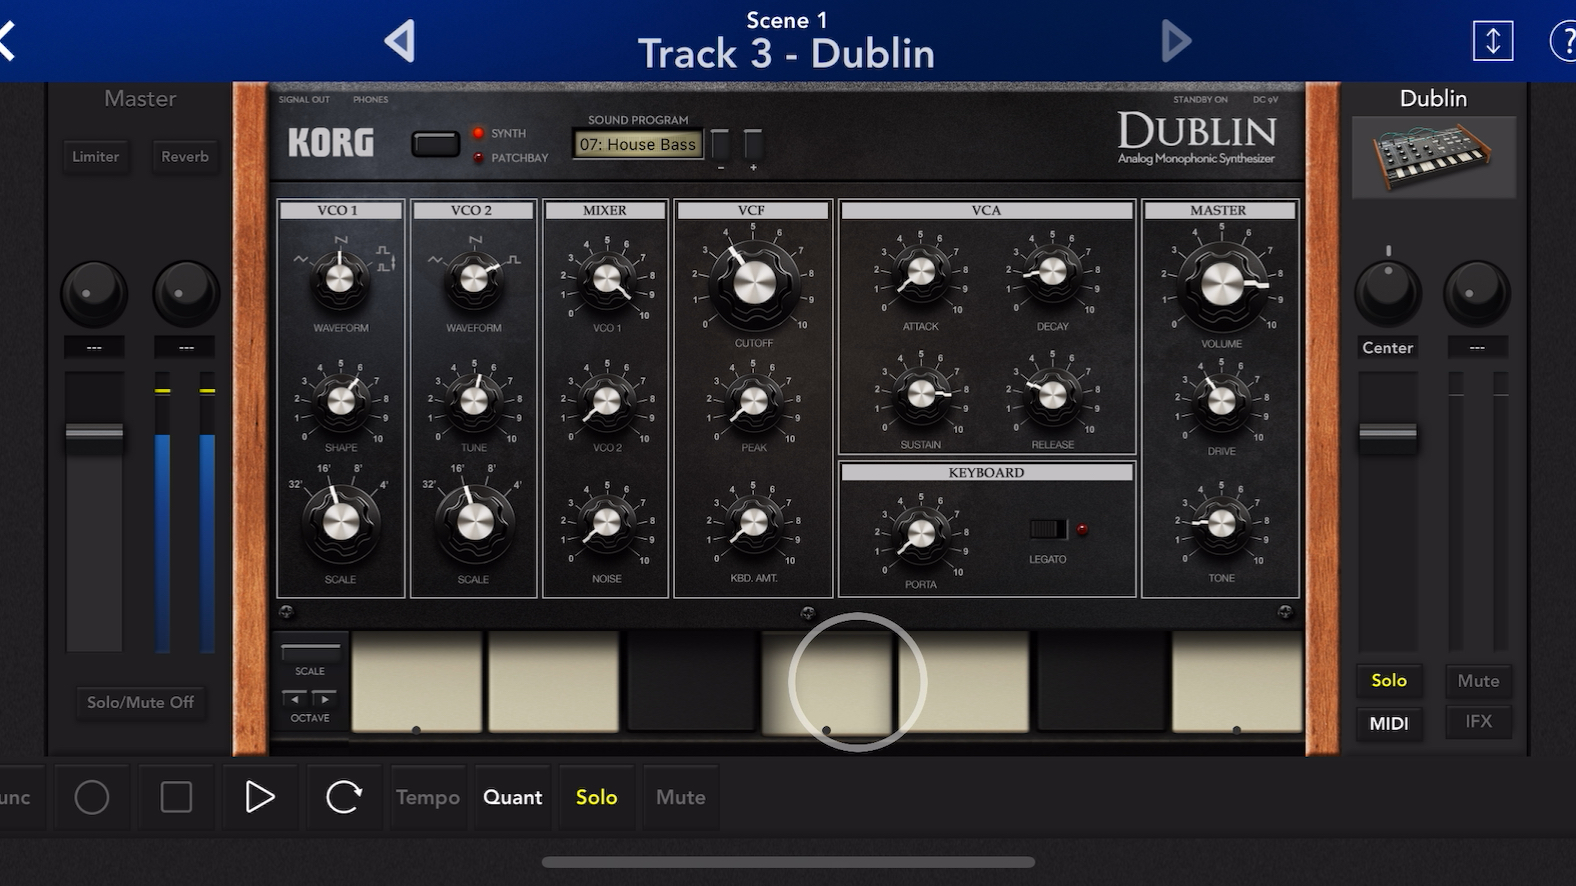Tap the circle record button
1576x886 pixels.
[x=92, y=797]
